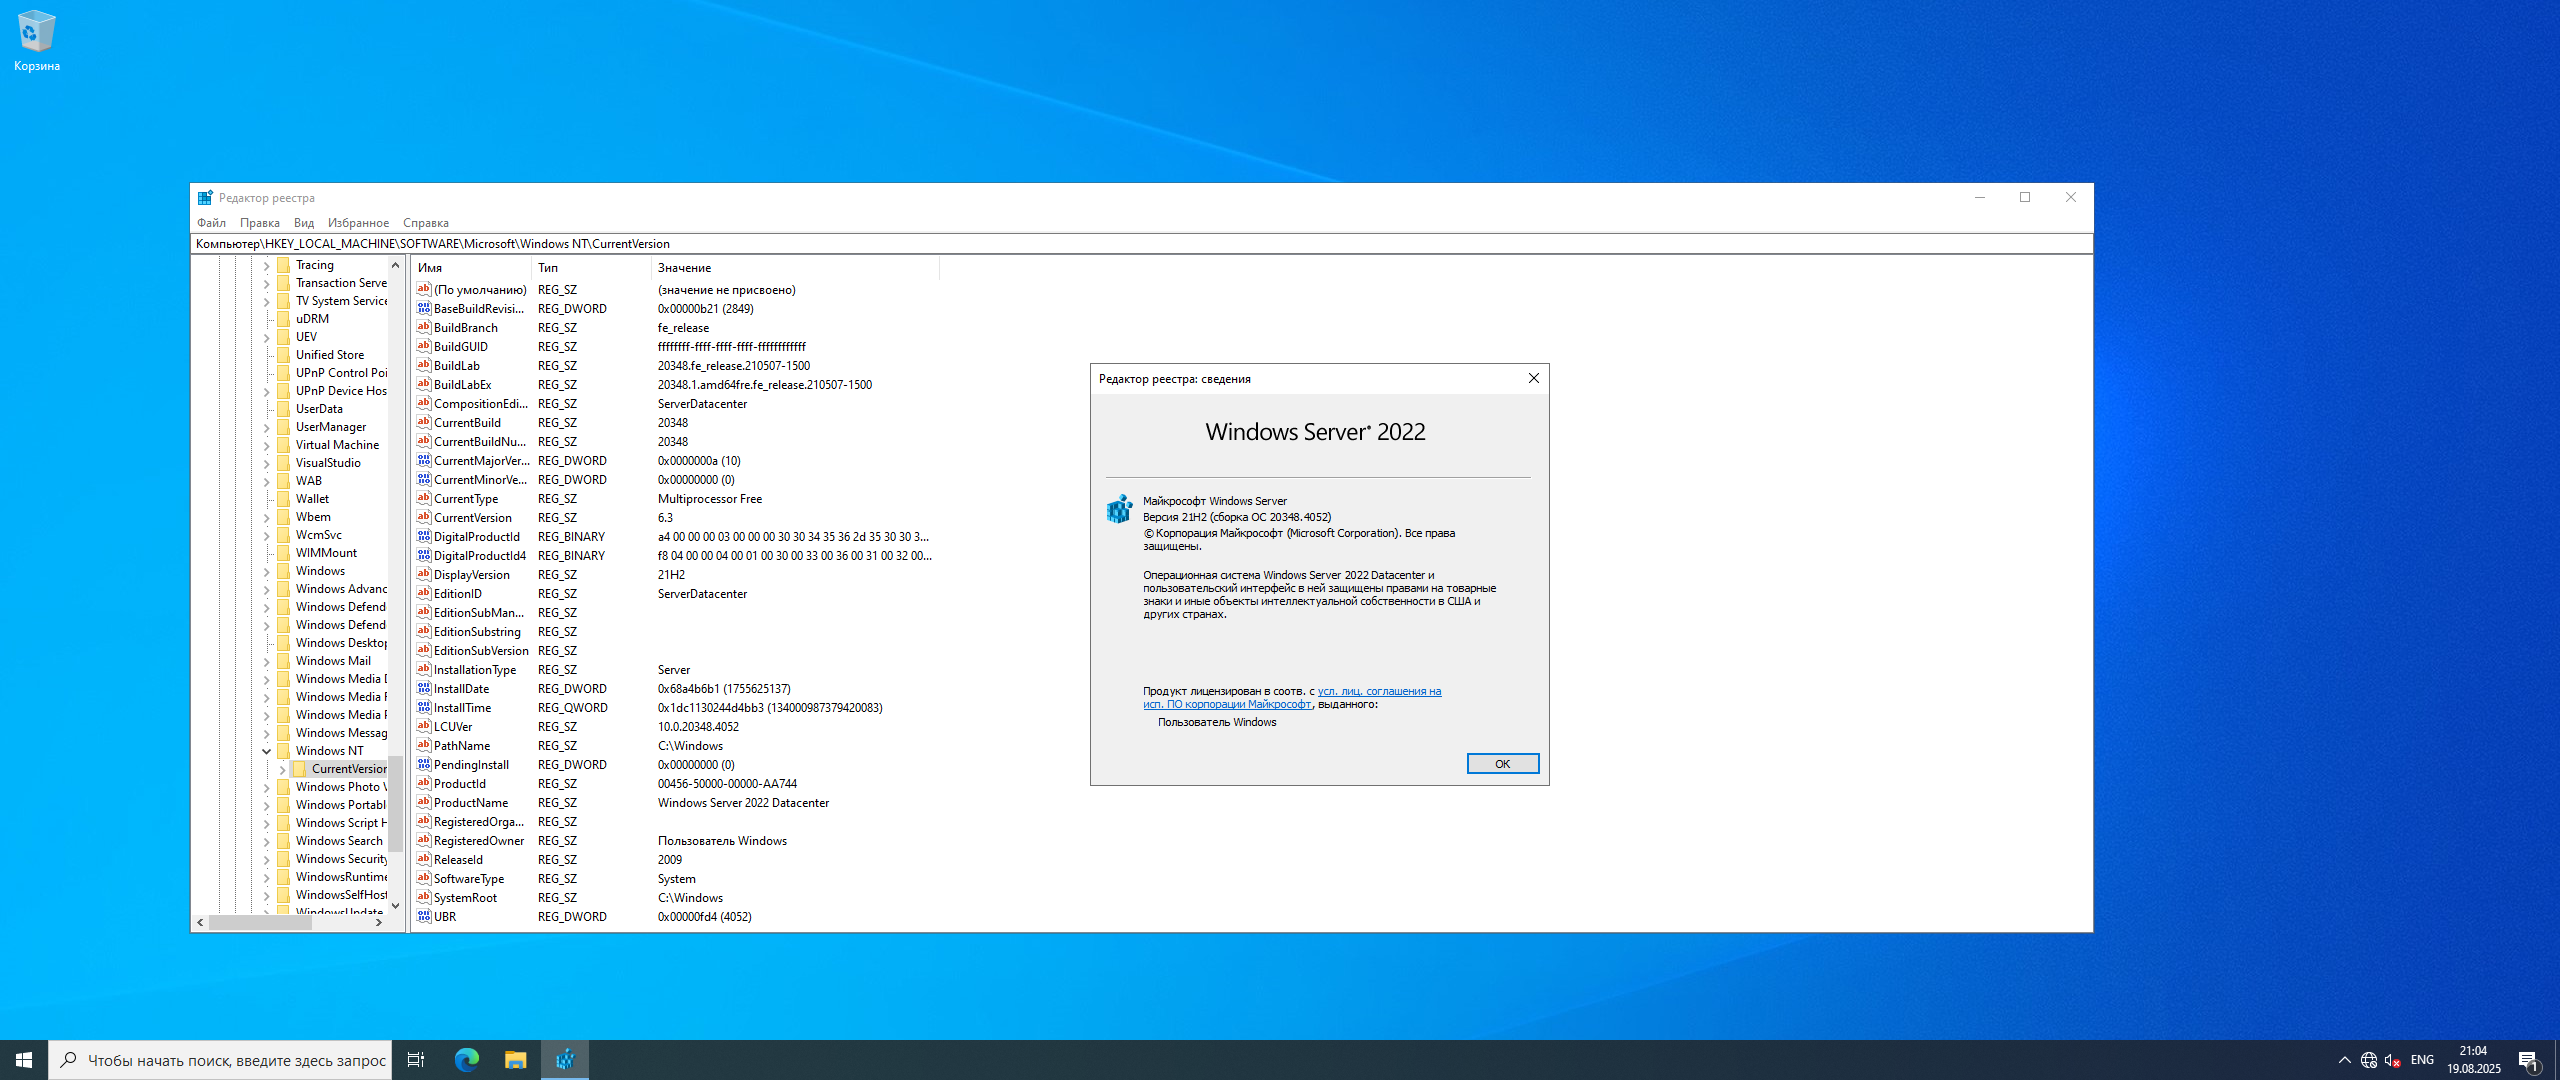
Task: Click OK in the About dialog
Action: (1502, 764)
